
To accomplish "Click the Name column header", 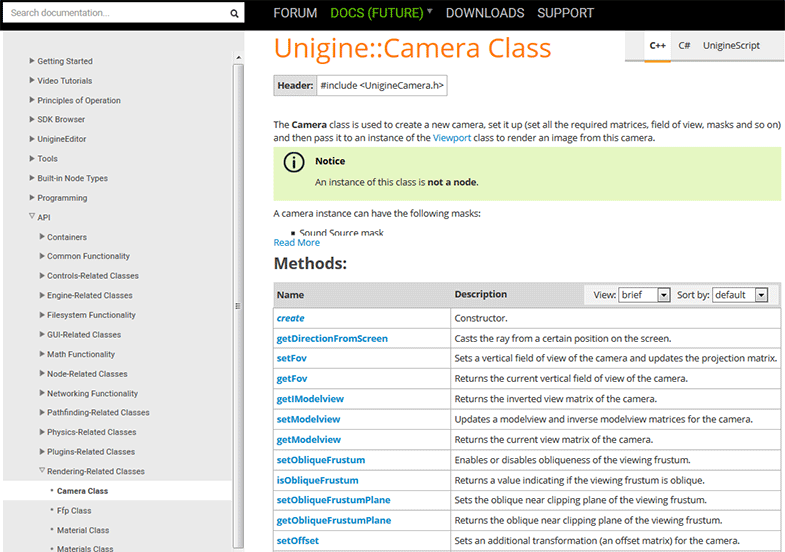I will coord(290,295).
